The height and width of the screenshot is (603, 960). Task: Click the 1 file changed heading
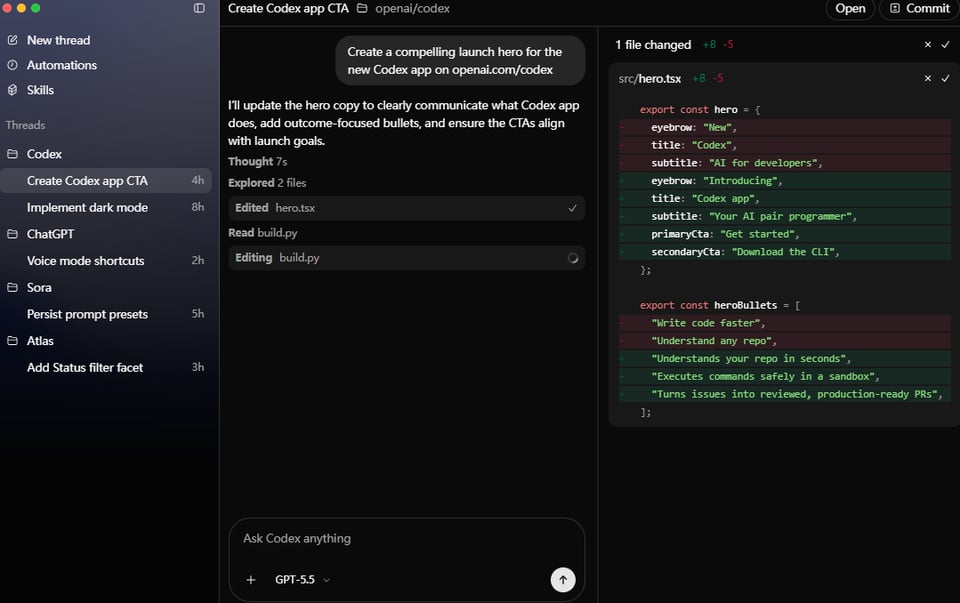pyautogui.click(x=653, y=45)
